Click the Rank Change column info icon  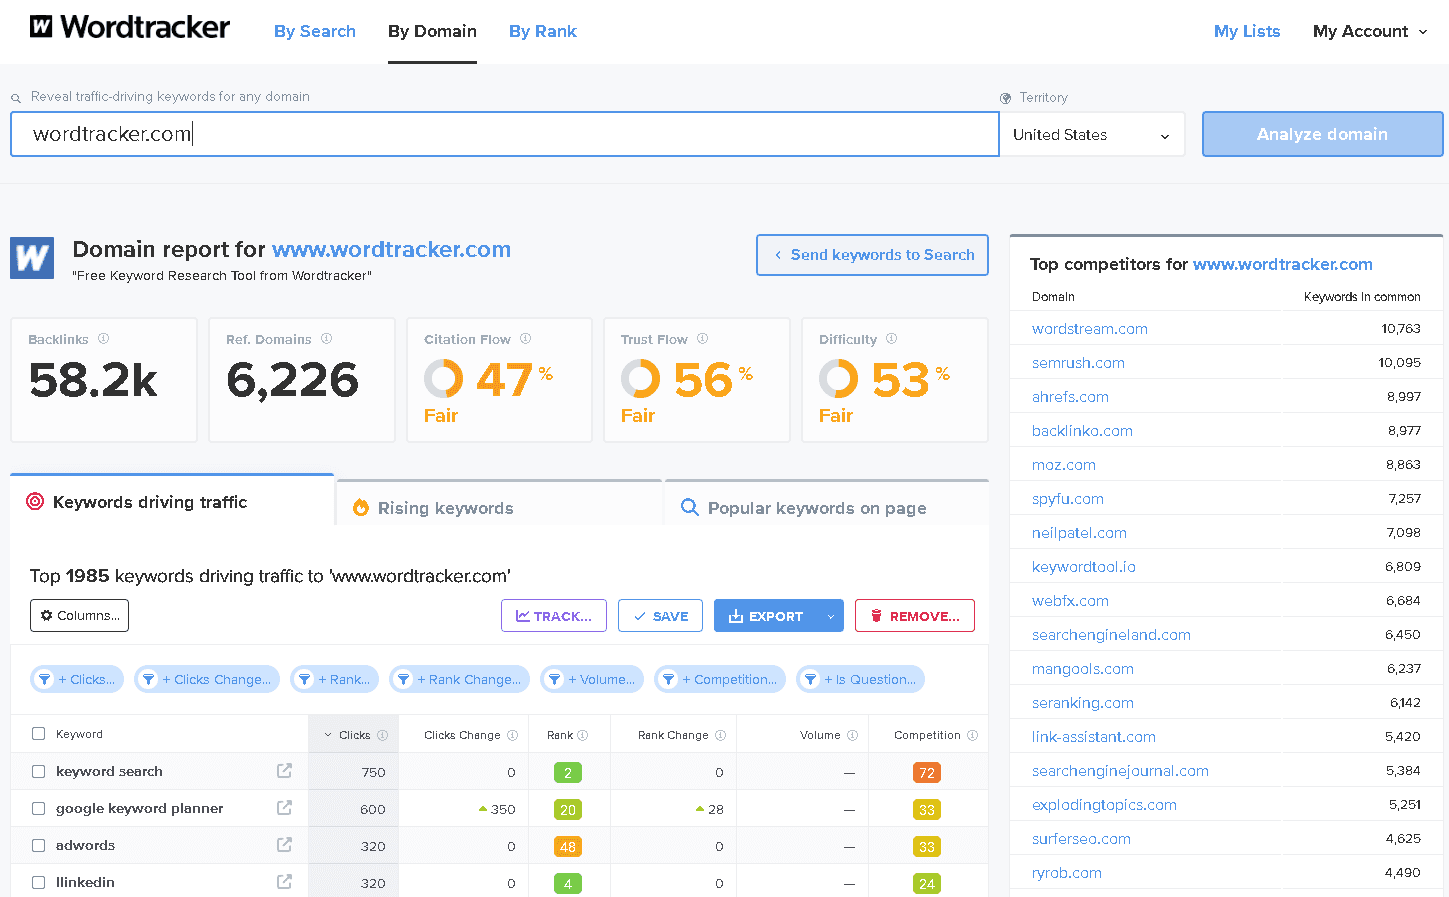[721, 735]
